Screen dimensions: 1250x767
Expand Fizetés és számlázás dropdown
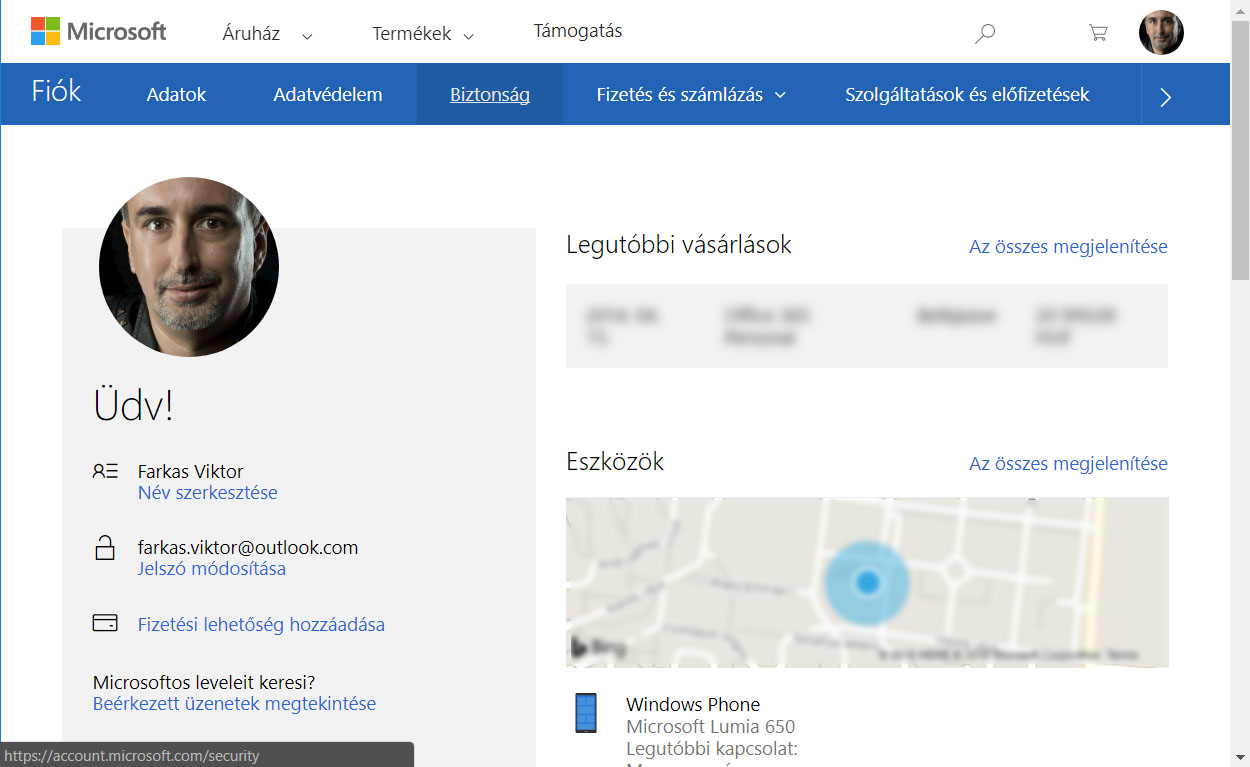(x=691, y=95)
